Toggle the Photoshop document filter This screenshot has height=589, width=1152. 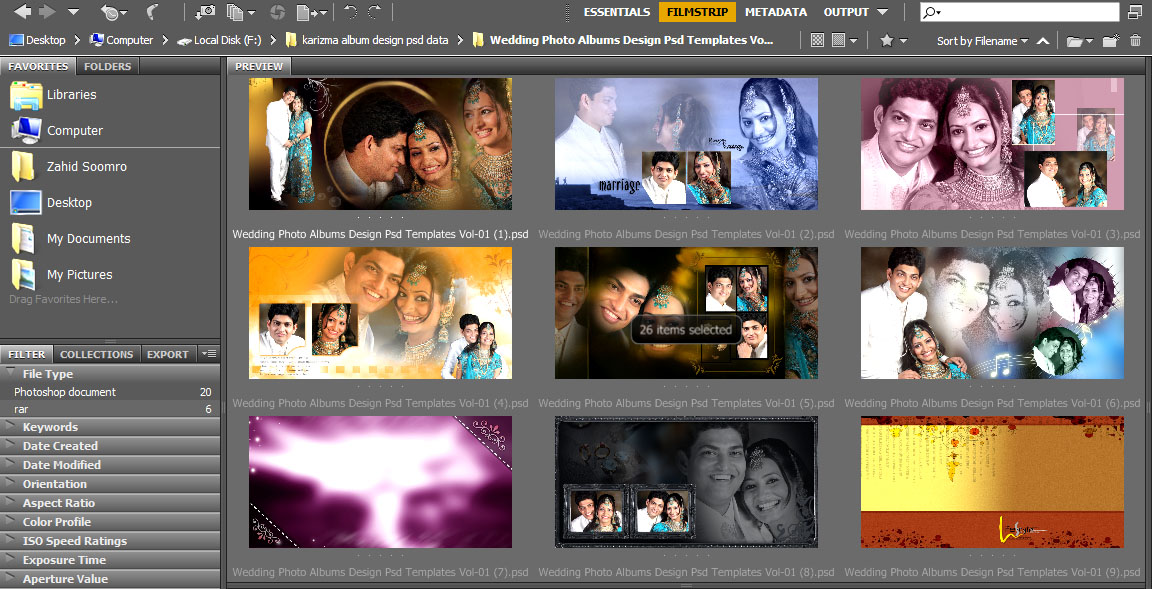pos(110,392)
